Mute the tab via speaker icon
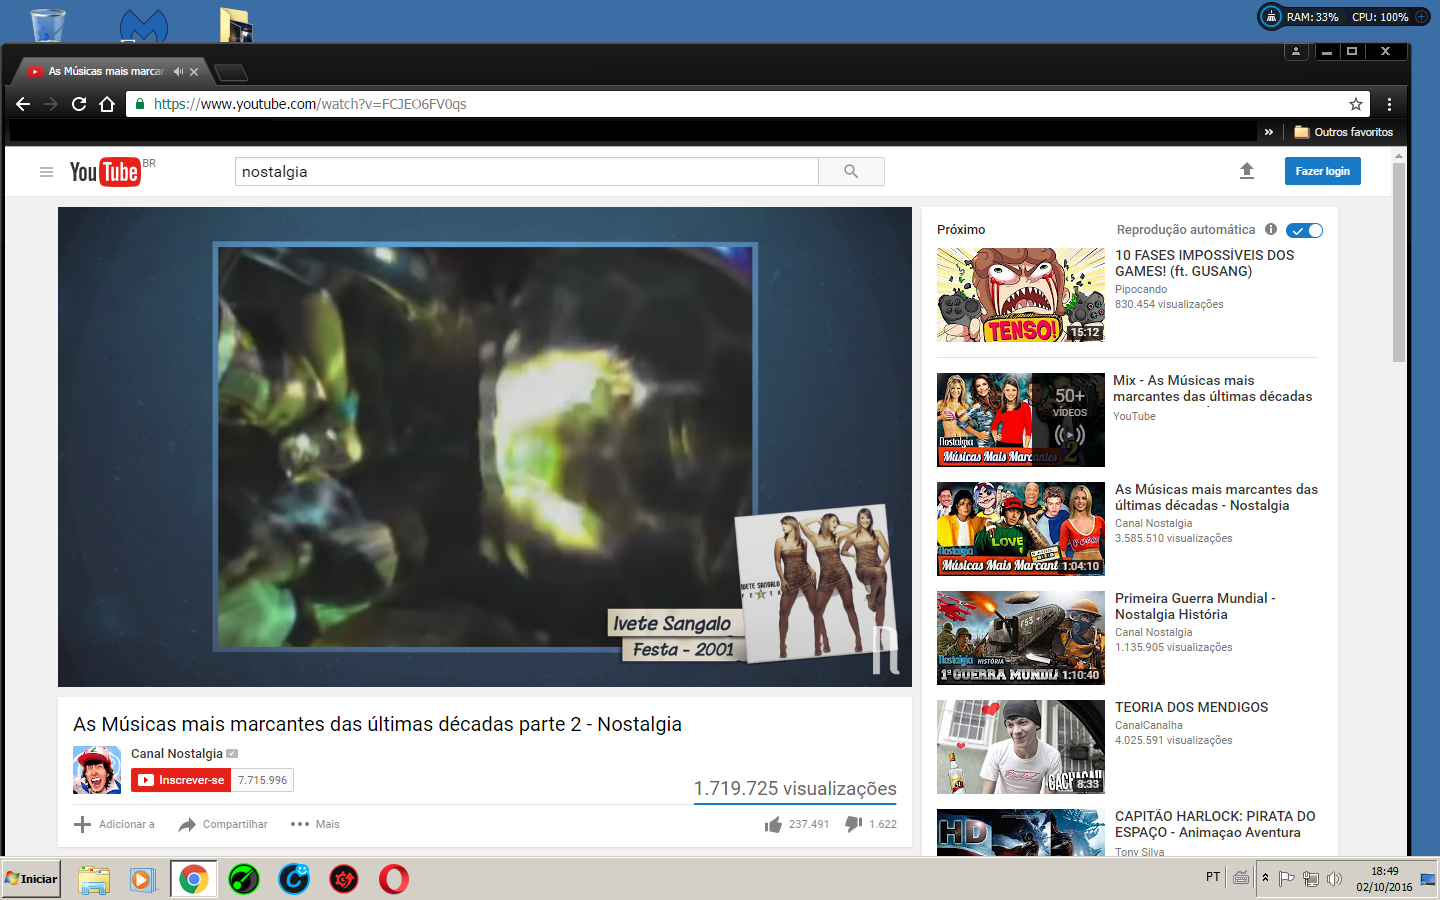The image size is (1440, 900). click(x=178, y=71)
